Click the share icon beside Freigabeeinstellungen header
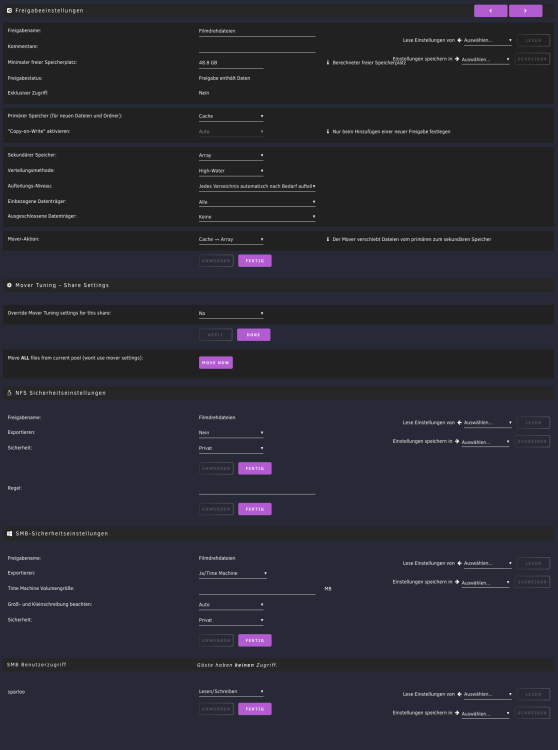This screenshot has width=558, height=750. pos(9,10)
